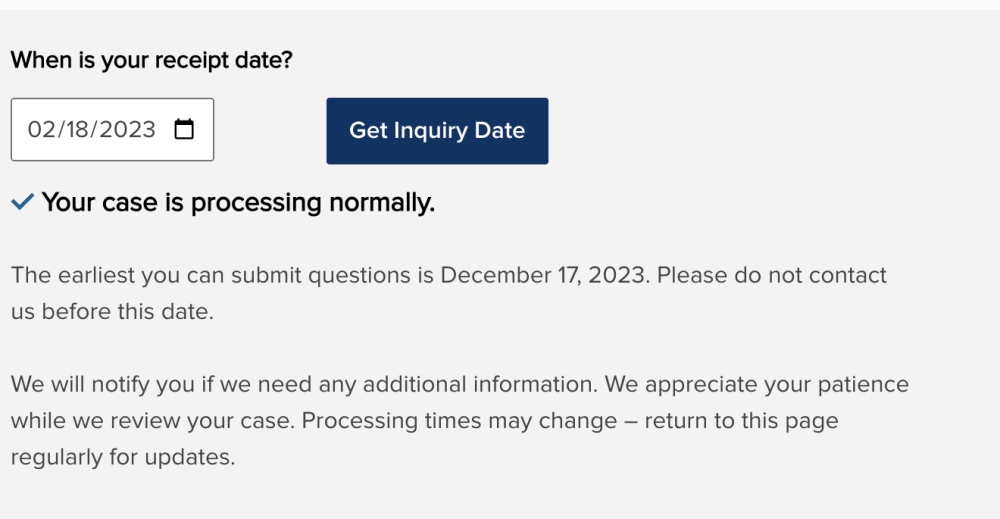Click 'Please do not contact' sentence
The height and width of the screenshot is (519, 1000).
point(772,275)
